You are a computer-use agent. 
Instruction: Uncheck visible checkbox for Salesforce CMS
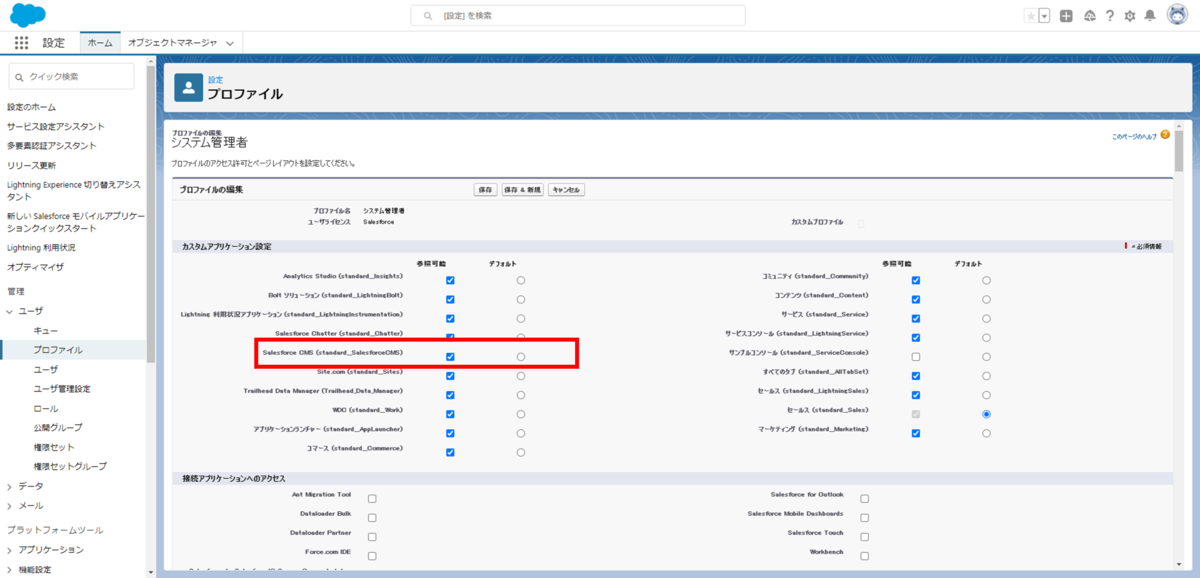click(x=450, y=357)
